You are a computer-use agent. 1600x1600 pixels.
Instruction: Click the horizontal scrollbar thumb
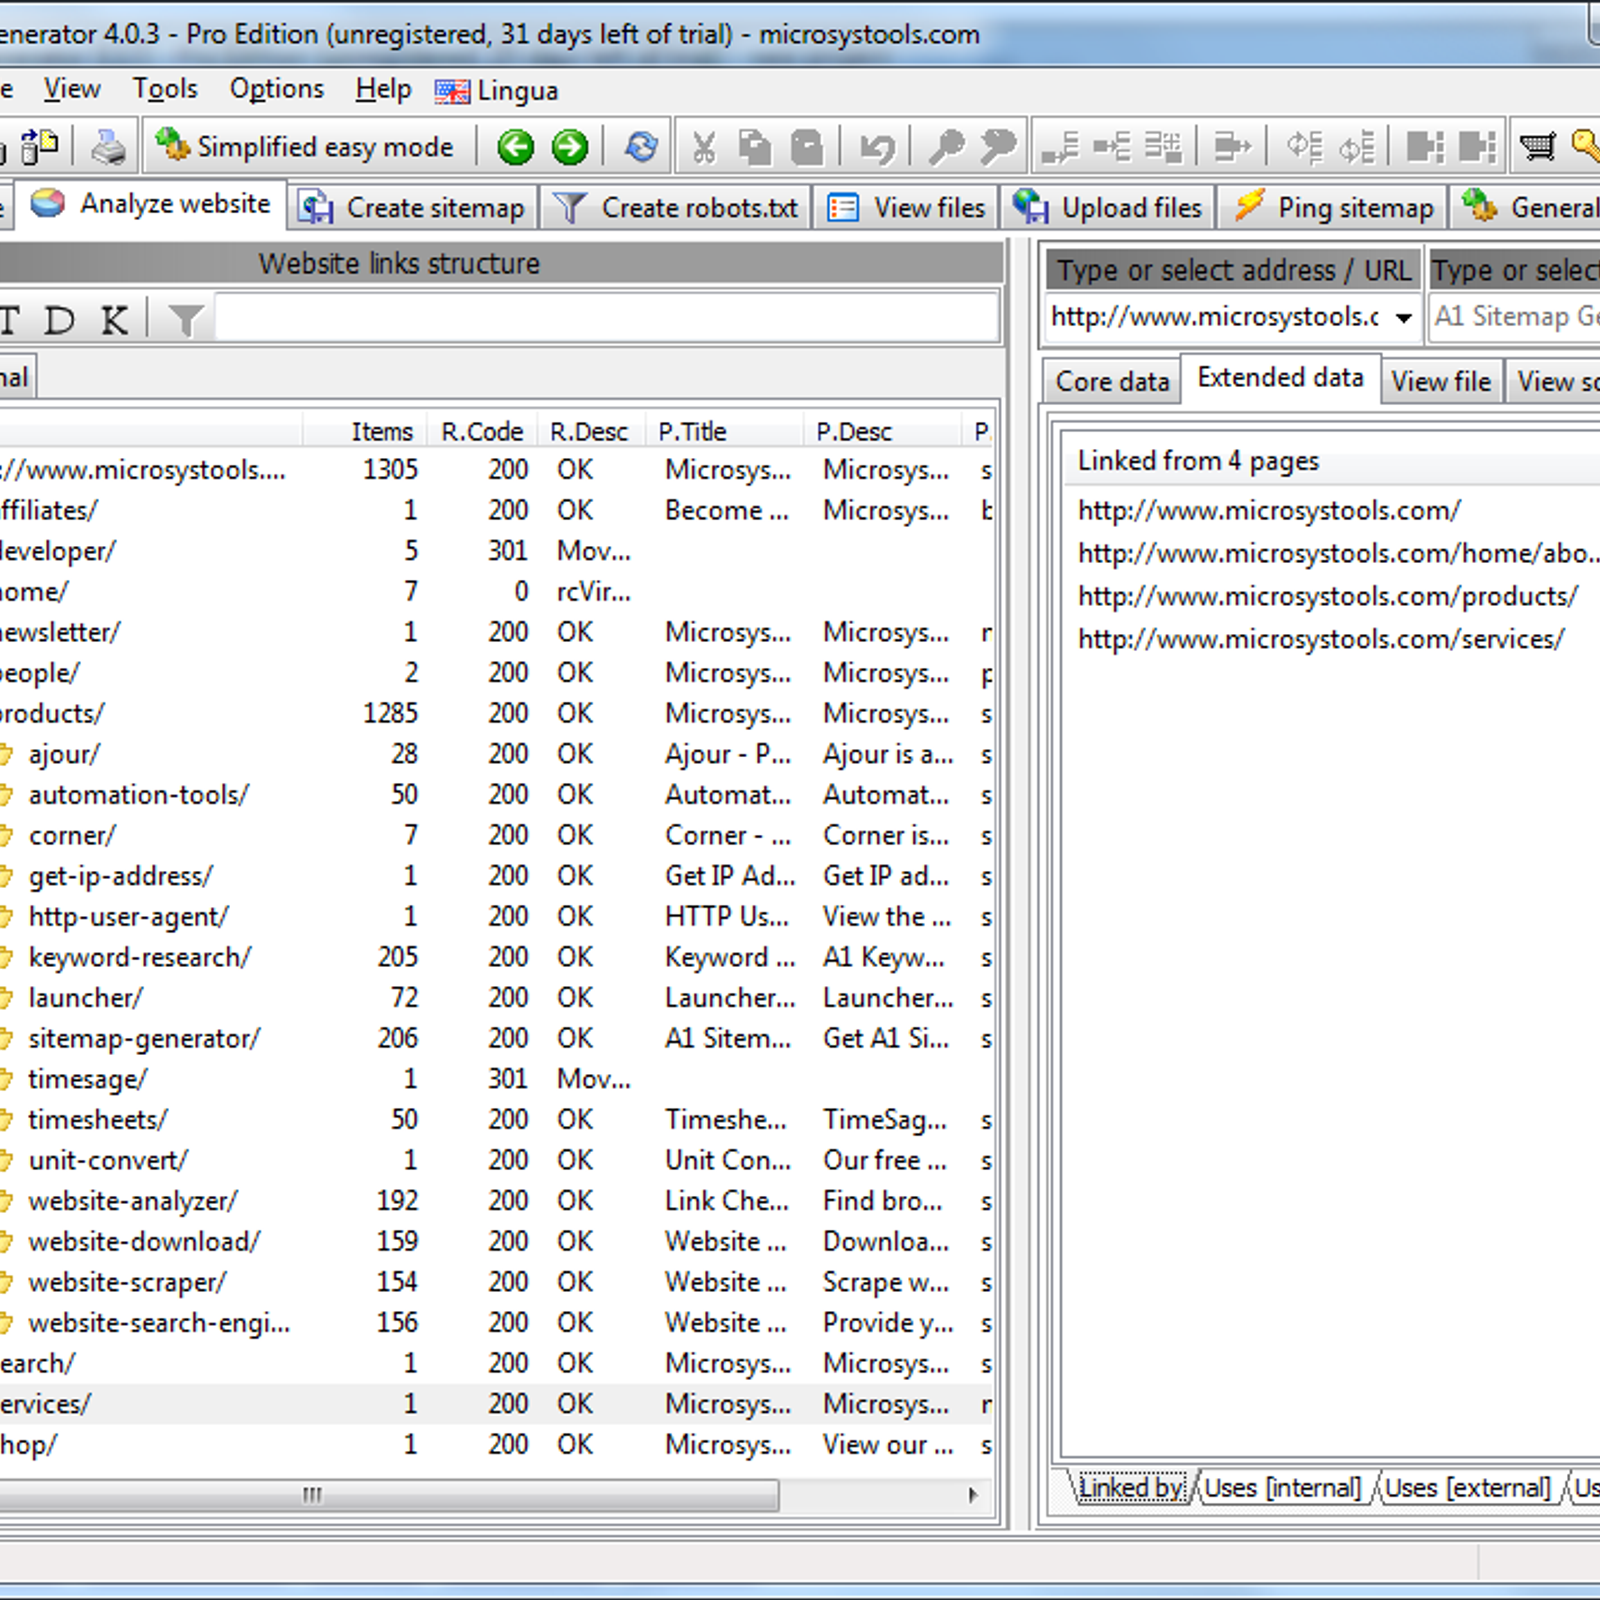click(388, 1496)
